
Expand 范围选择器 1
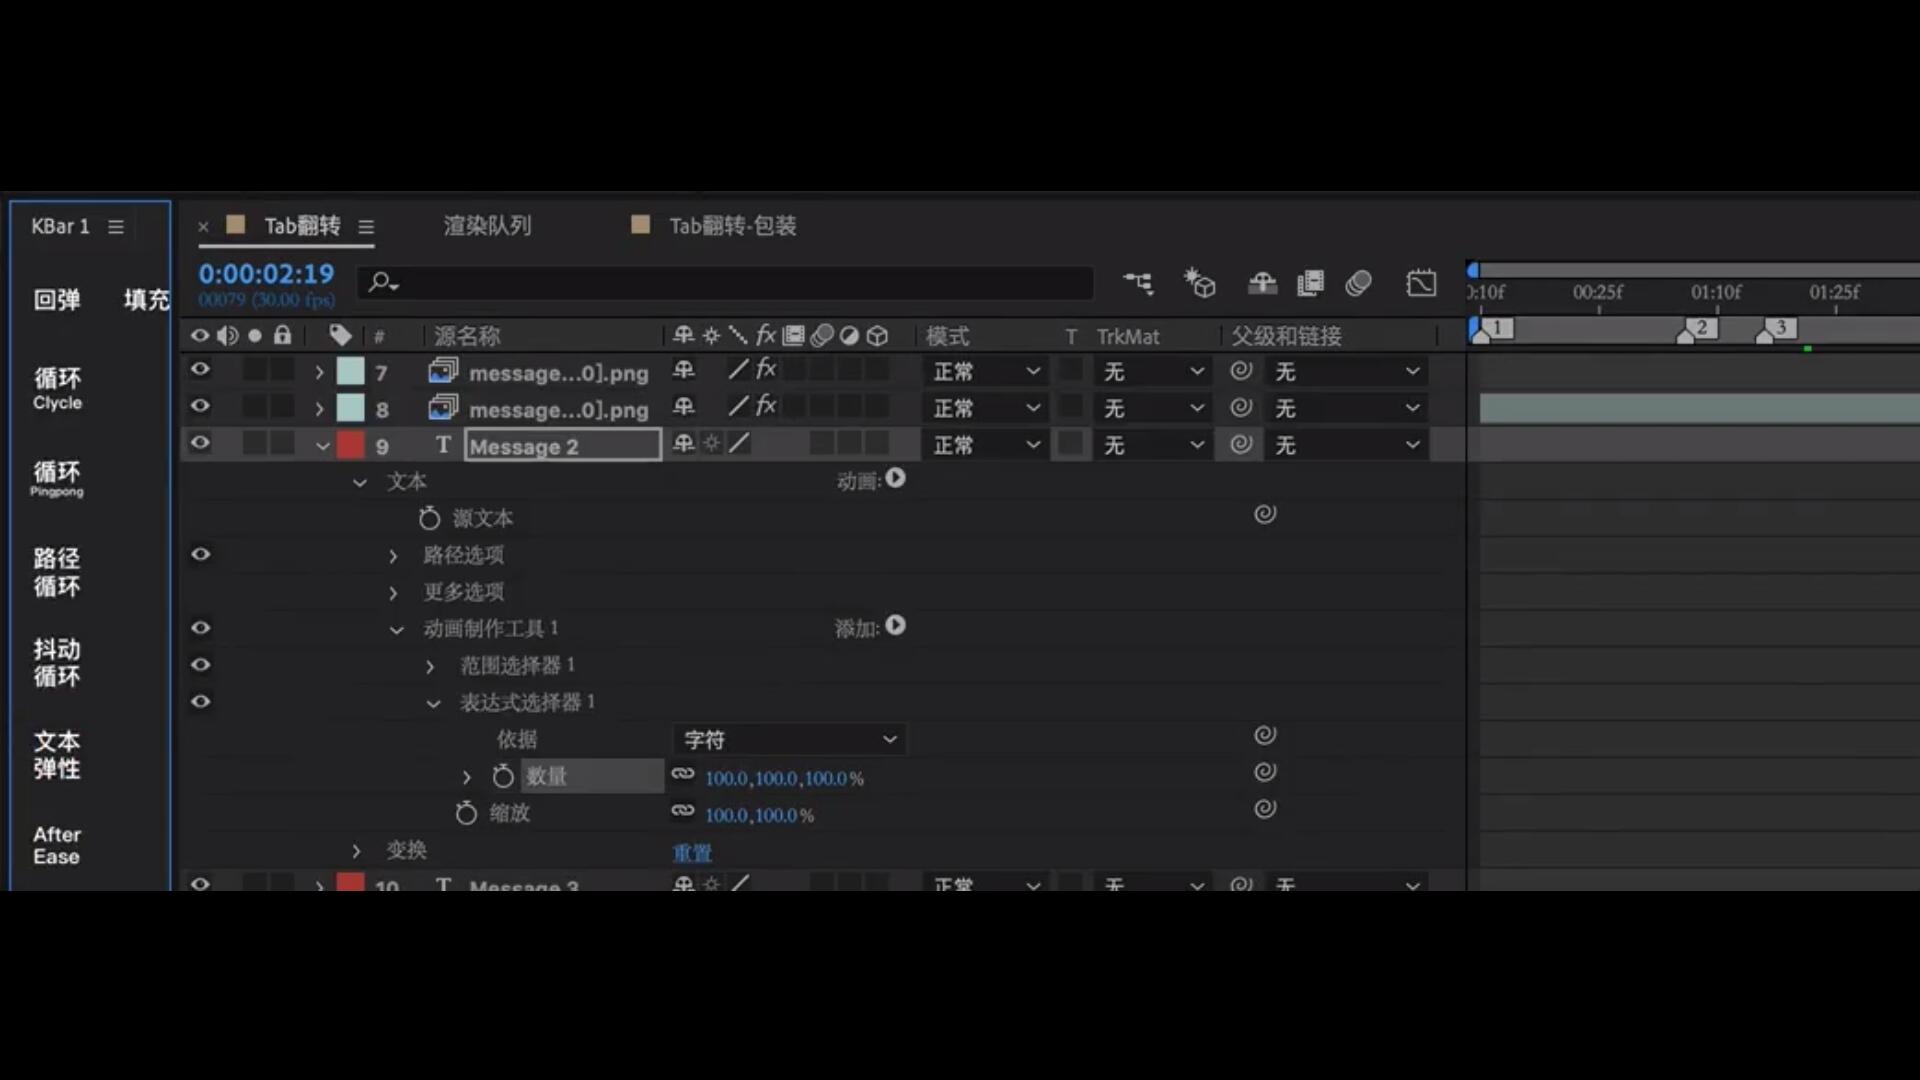[430, 667]
